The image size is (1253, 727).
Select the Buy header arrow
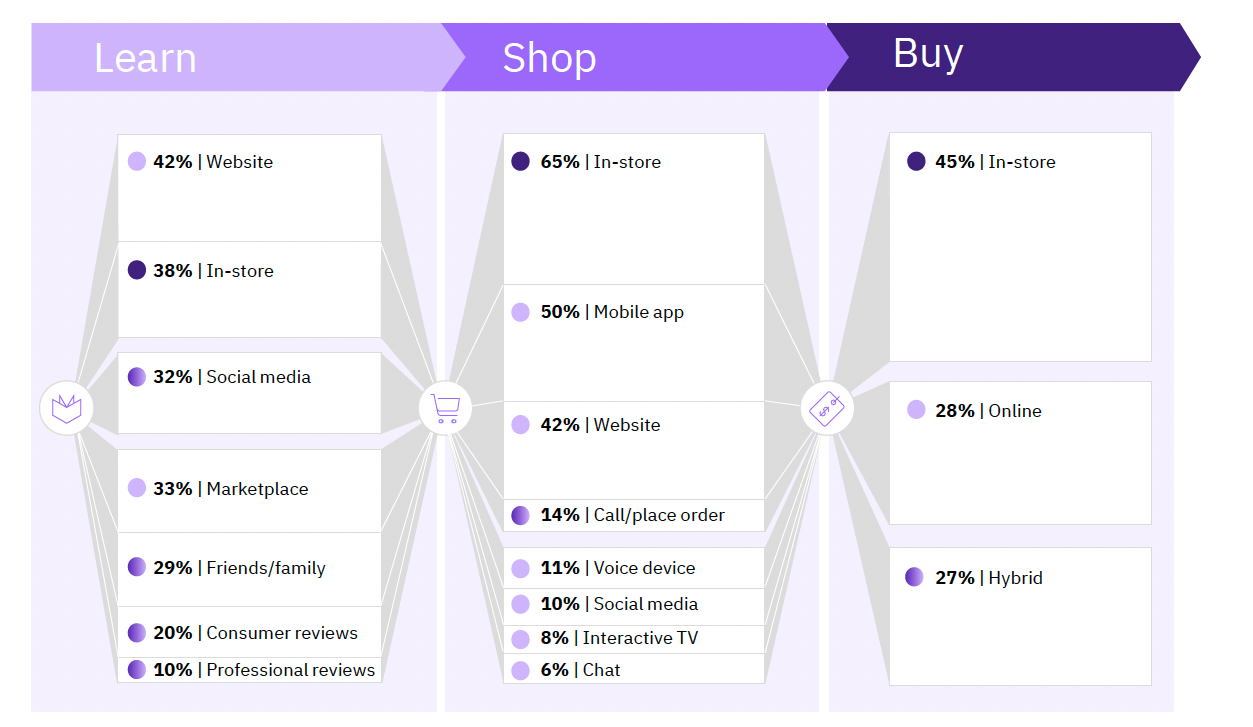click(x=1013, y=57)
